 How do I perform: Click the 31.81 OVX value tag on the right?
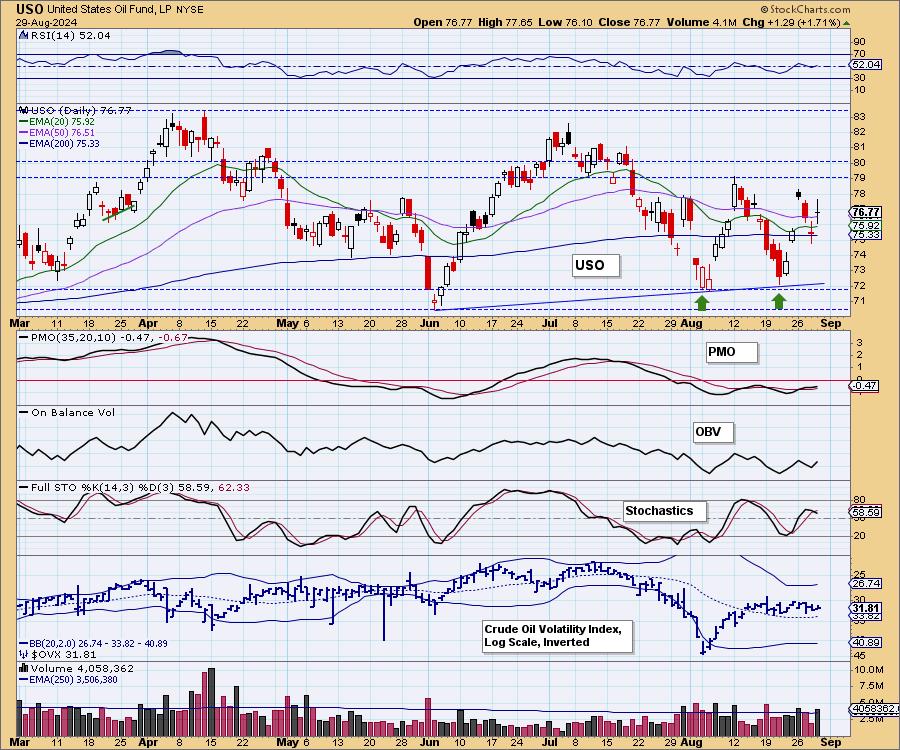(x=865, y=608)
